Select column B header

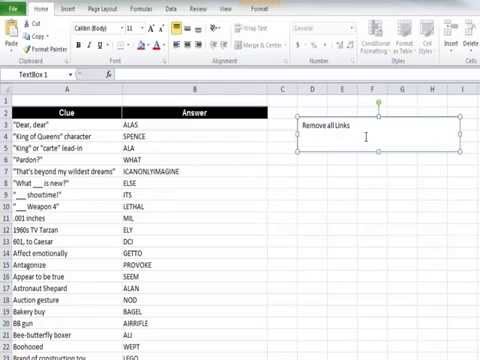pos(195,89)
